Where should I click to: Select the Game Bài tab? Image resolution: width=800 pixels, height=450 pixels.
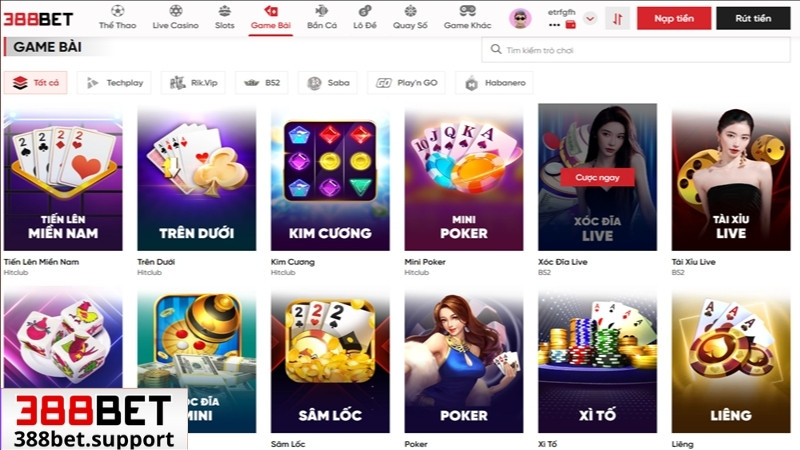pyautogui.click(x=270, y=18)
